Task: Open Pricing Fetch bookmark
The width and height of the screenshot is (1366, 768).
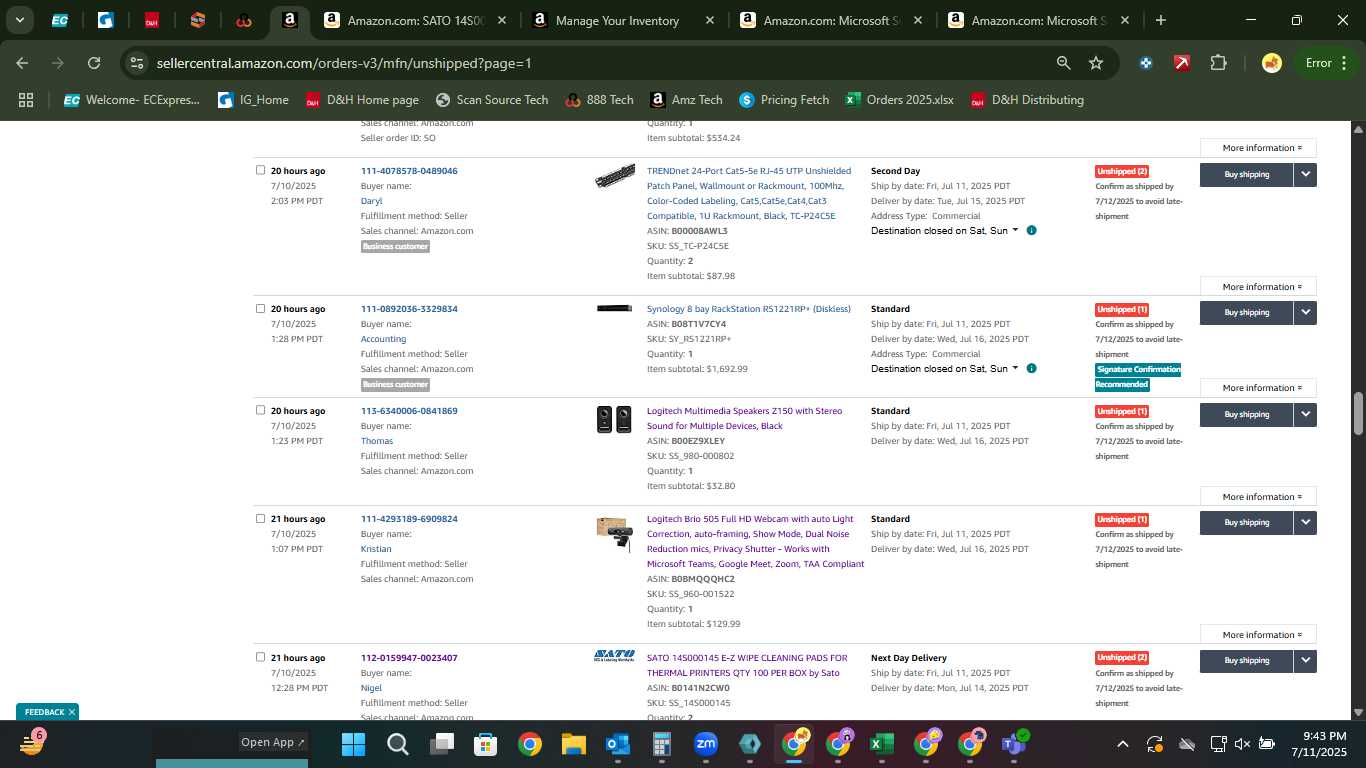Action: click(x=784, y=100)
